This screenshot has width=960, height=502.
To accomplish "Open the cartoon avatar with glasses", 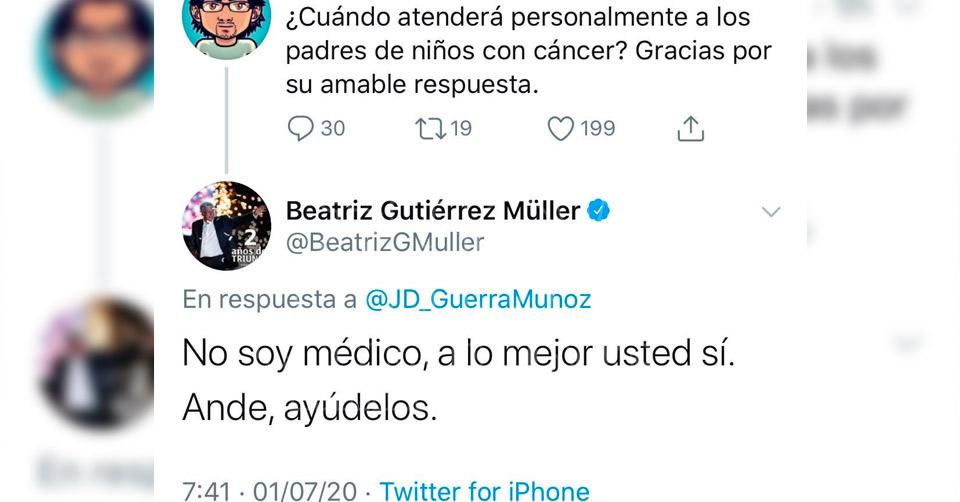I will click(226, 25).
